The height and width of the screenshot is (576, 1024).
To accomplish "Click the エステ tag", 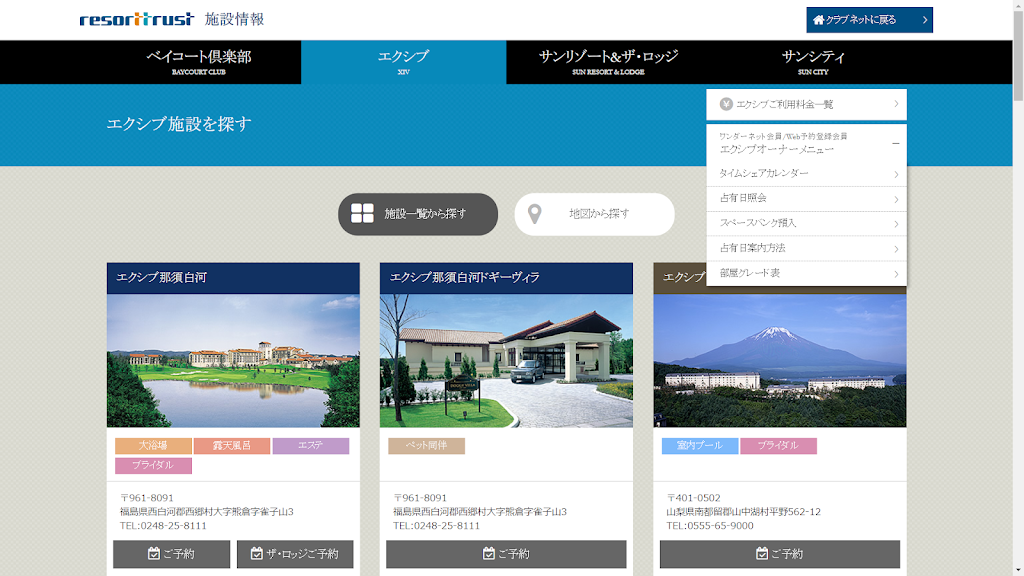I will click(311, 446).
